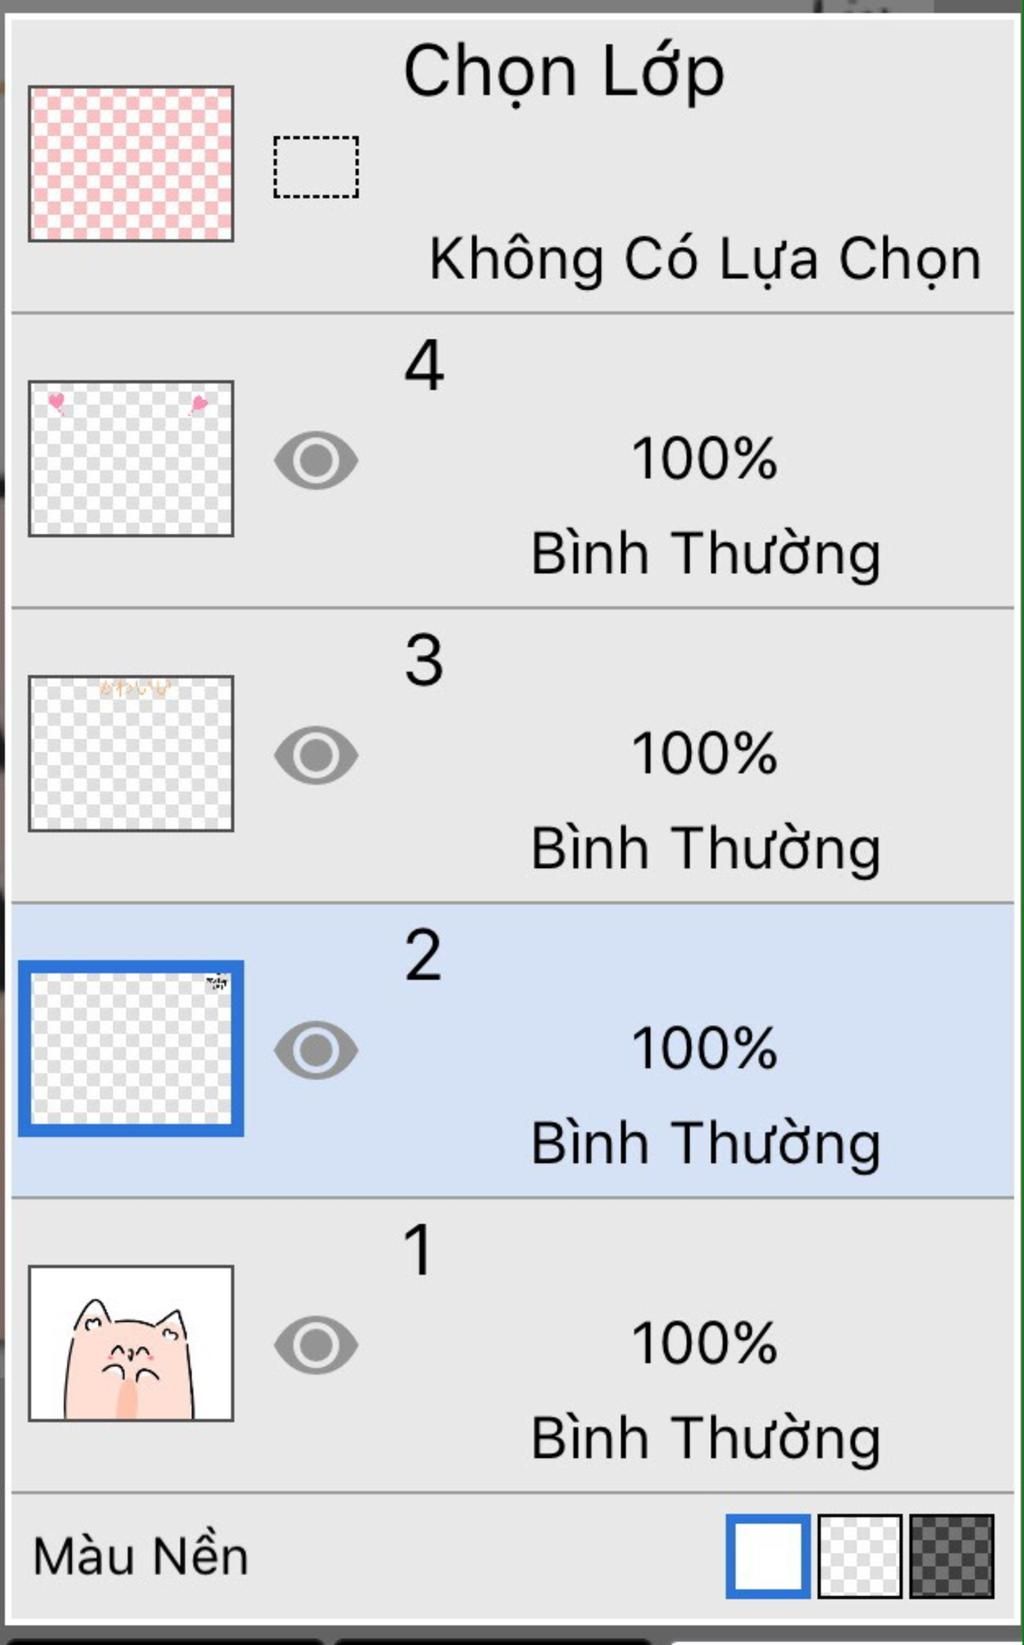Choose white background color swatch
Viewport: 1024px width, 1645px height.
[768, 1556]
